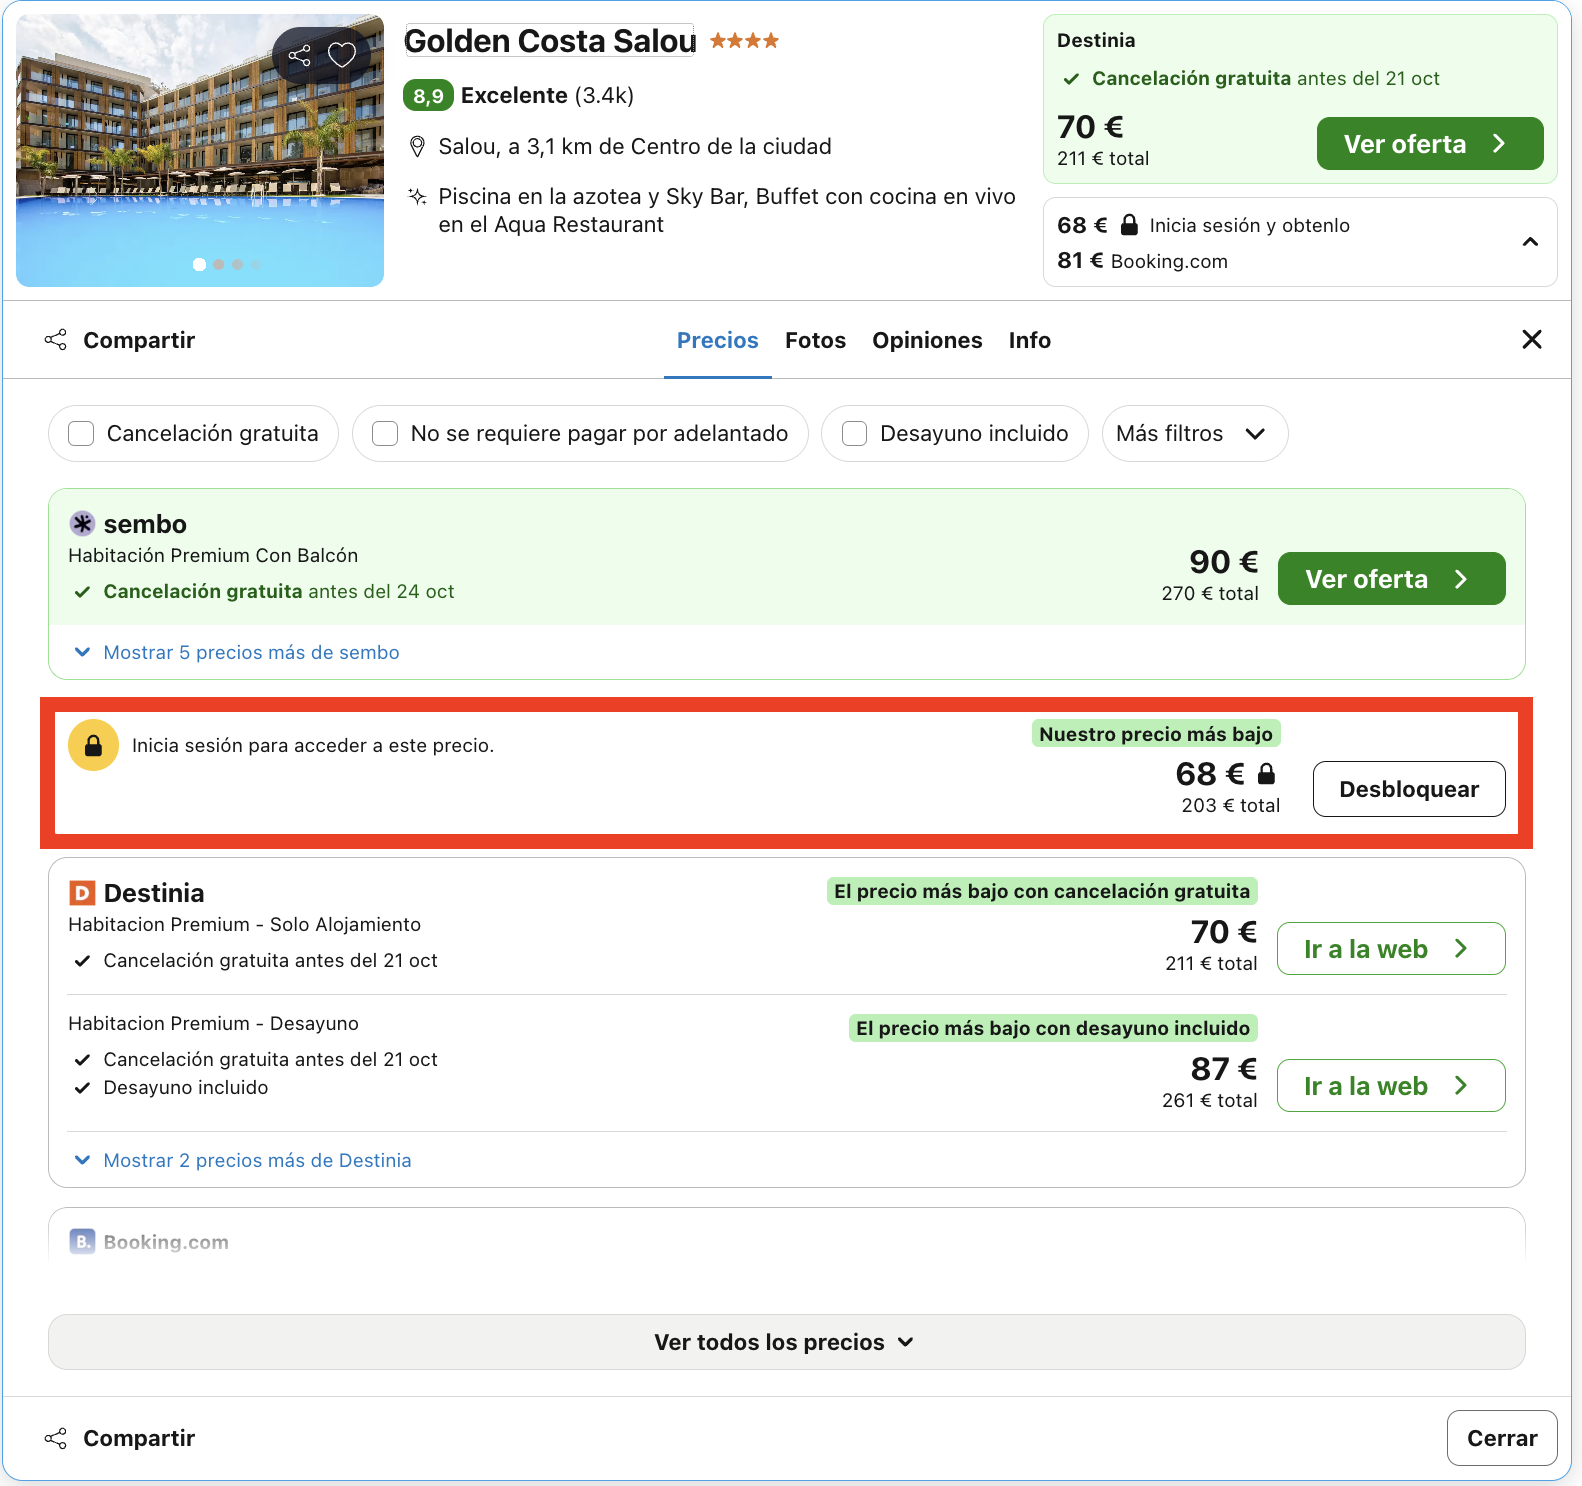The width and height of the screenshot is (1582, 1486).
Task: Click the green checkmark in the Destinia top card
Action: (x=1071, y=79)
